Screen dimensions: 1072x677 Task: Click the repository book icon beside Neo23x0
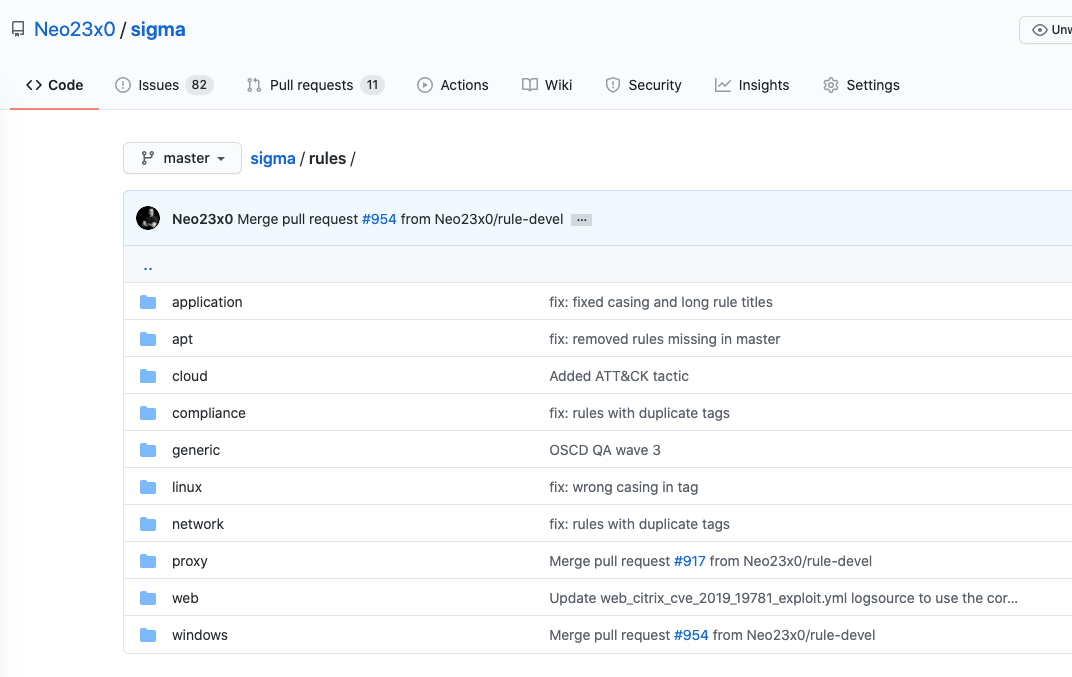pyautogui.click(x=18, y=30)
